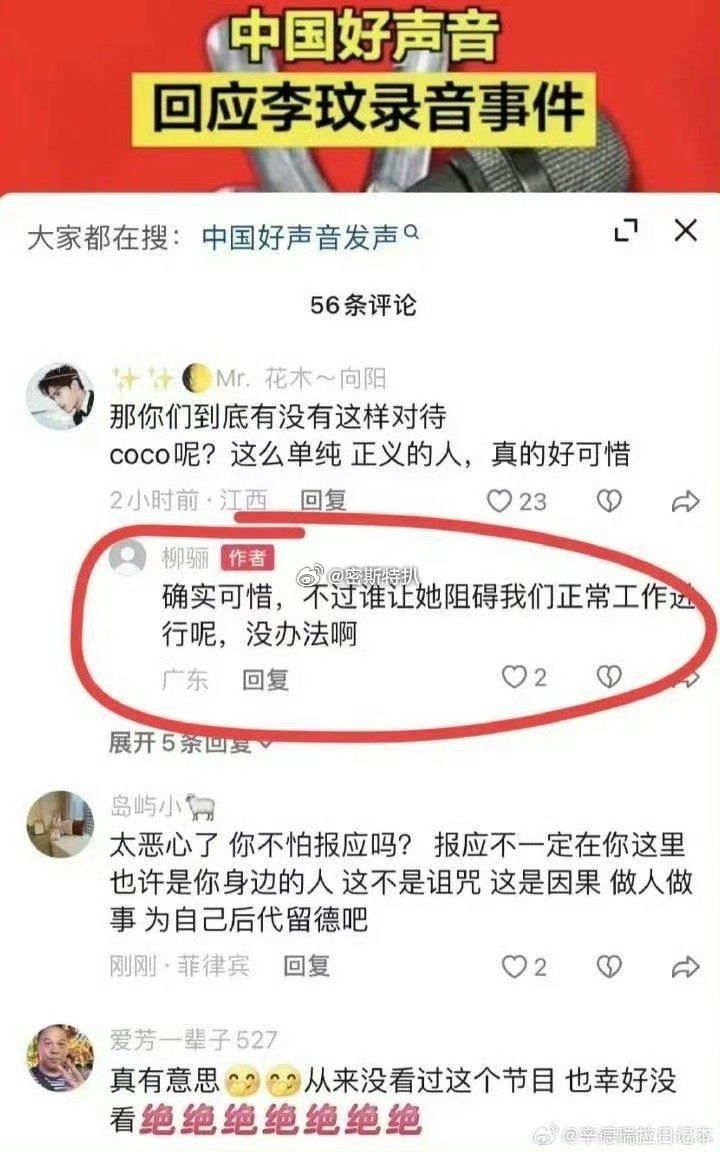Like the comment by Mr. 花木～向阳
The height and width of the screenshot is (1152, 720).
tap(516, 501)
